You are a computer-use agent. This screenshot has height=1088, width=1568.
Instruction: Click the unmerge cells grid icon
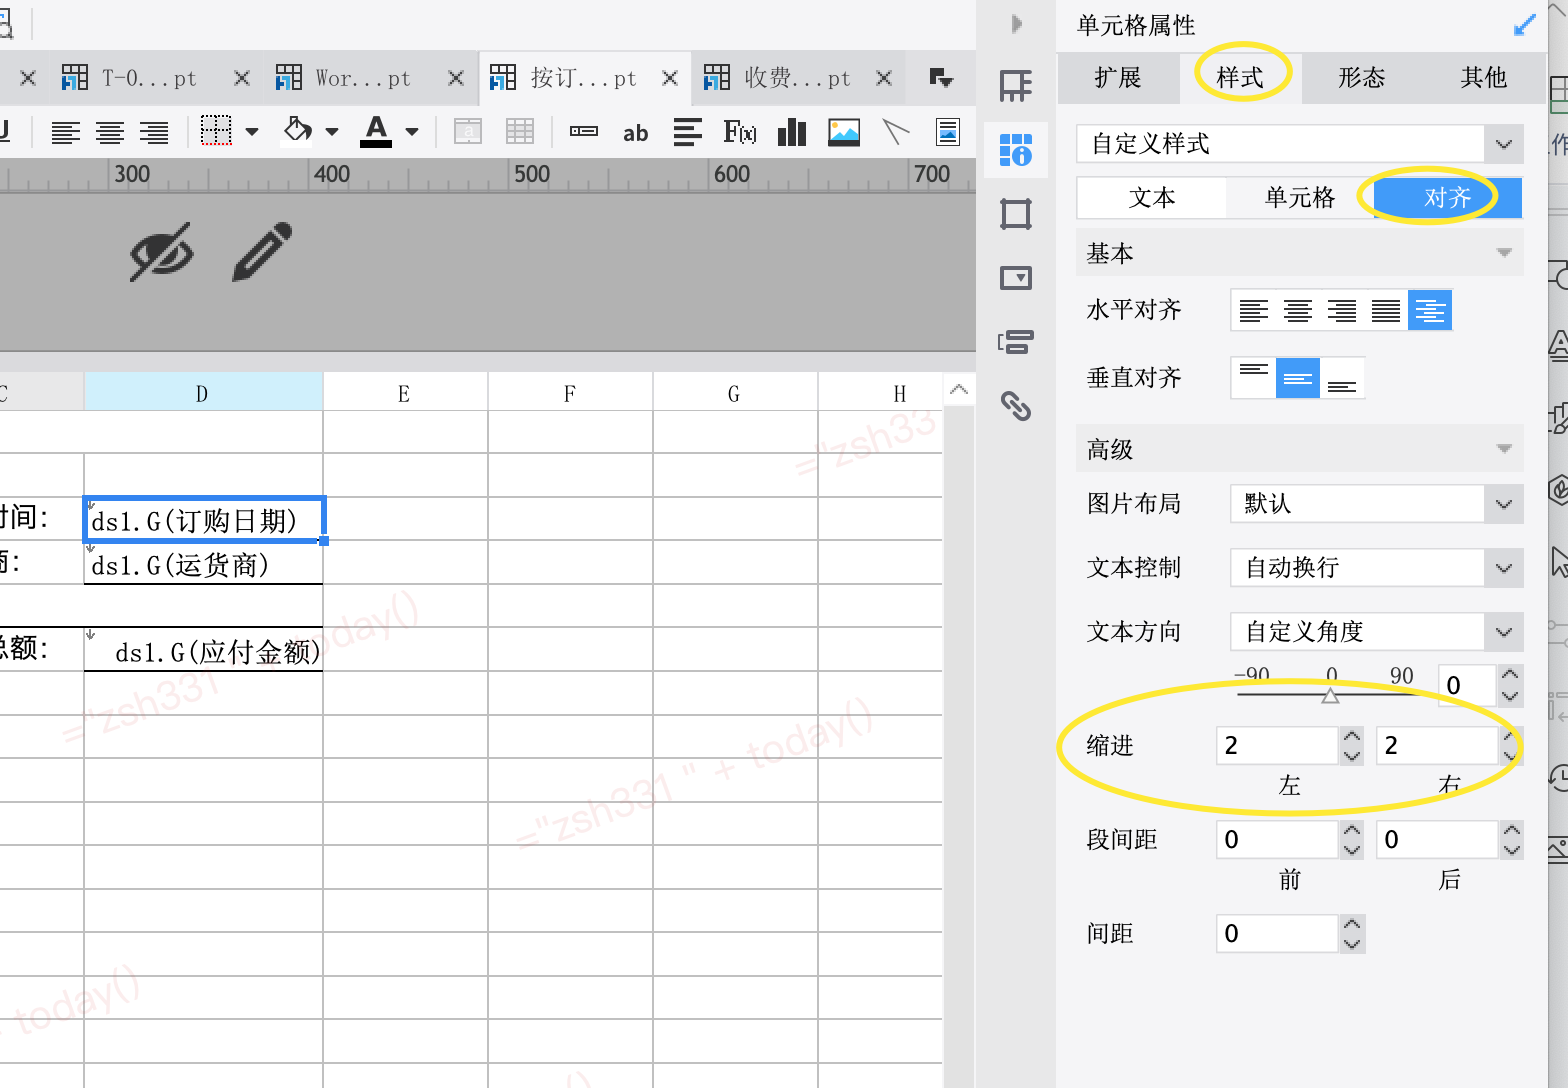(x=520, y=131)
